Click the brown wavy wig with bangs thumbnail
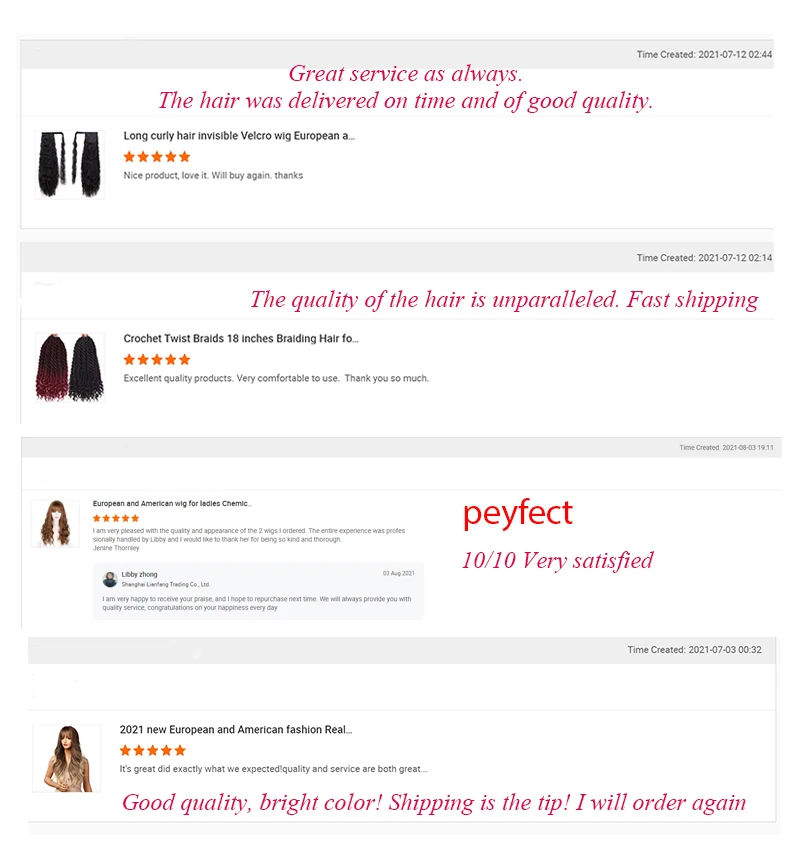The height and width of the screenshot is (856, 800). pos(56,524)
